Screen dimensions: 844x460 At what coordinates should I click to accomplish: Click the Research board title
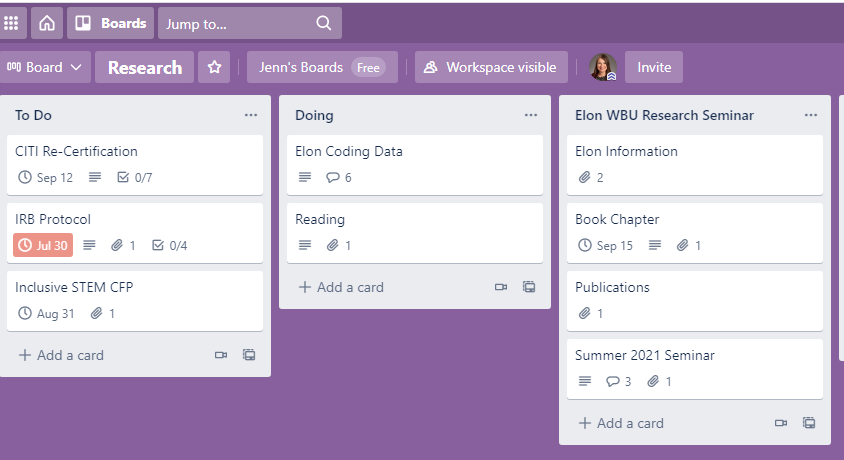pos(145,67)
